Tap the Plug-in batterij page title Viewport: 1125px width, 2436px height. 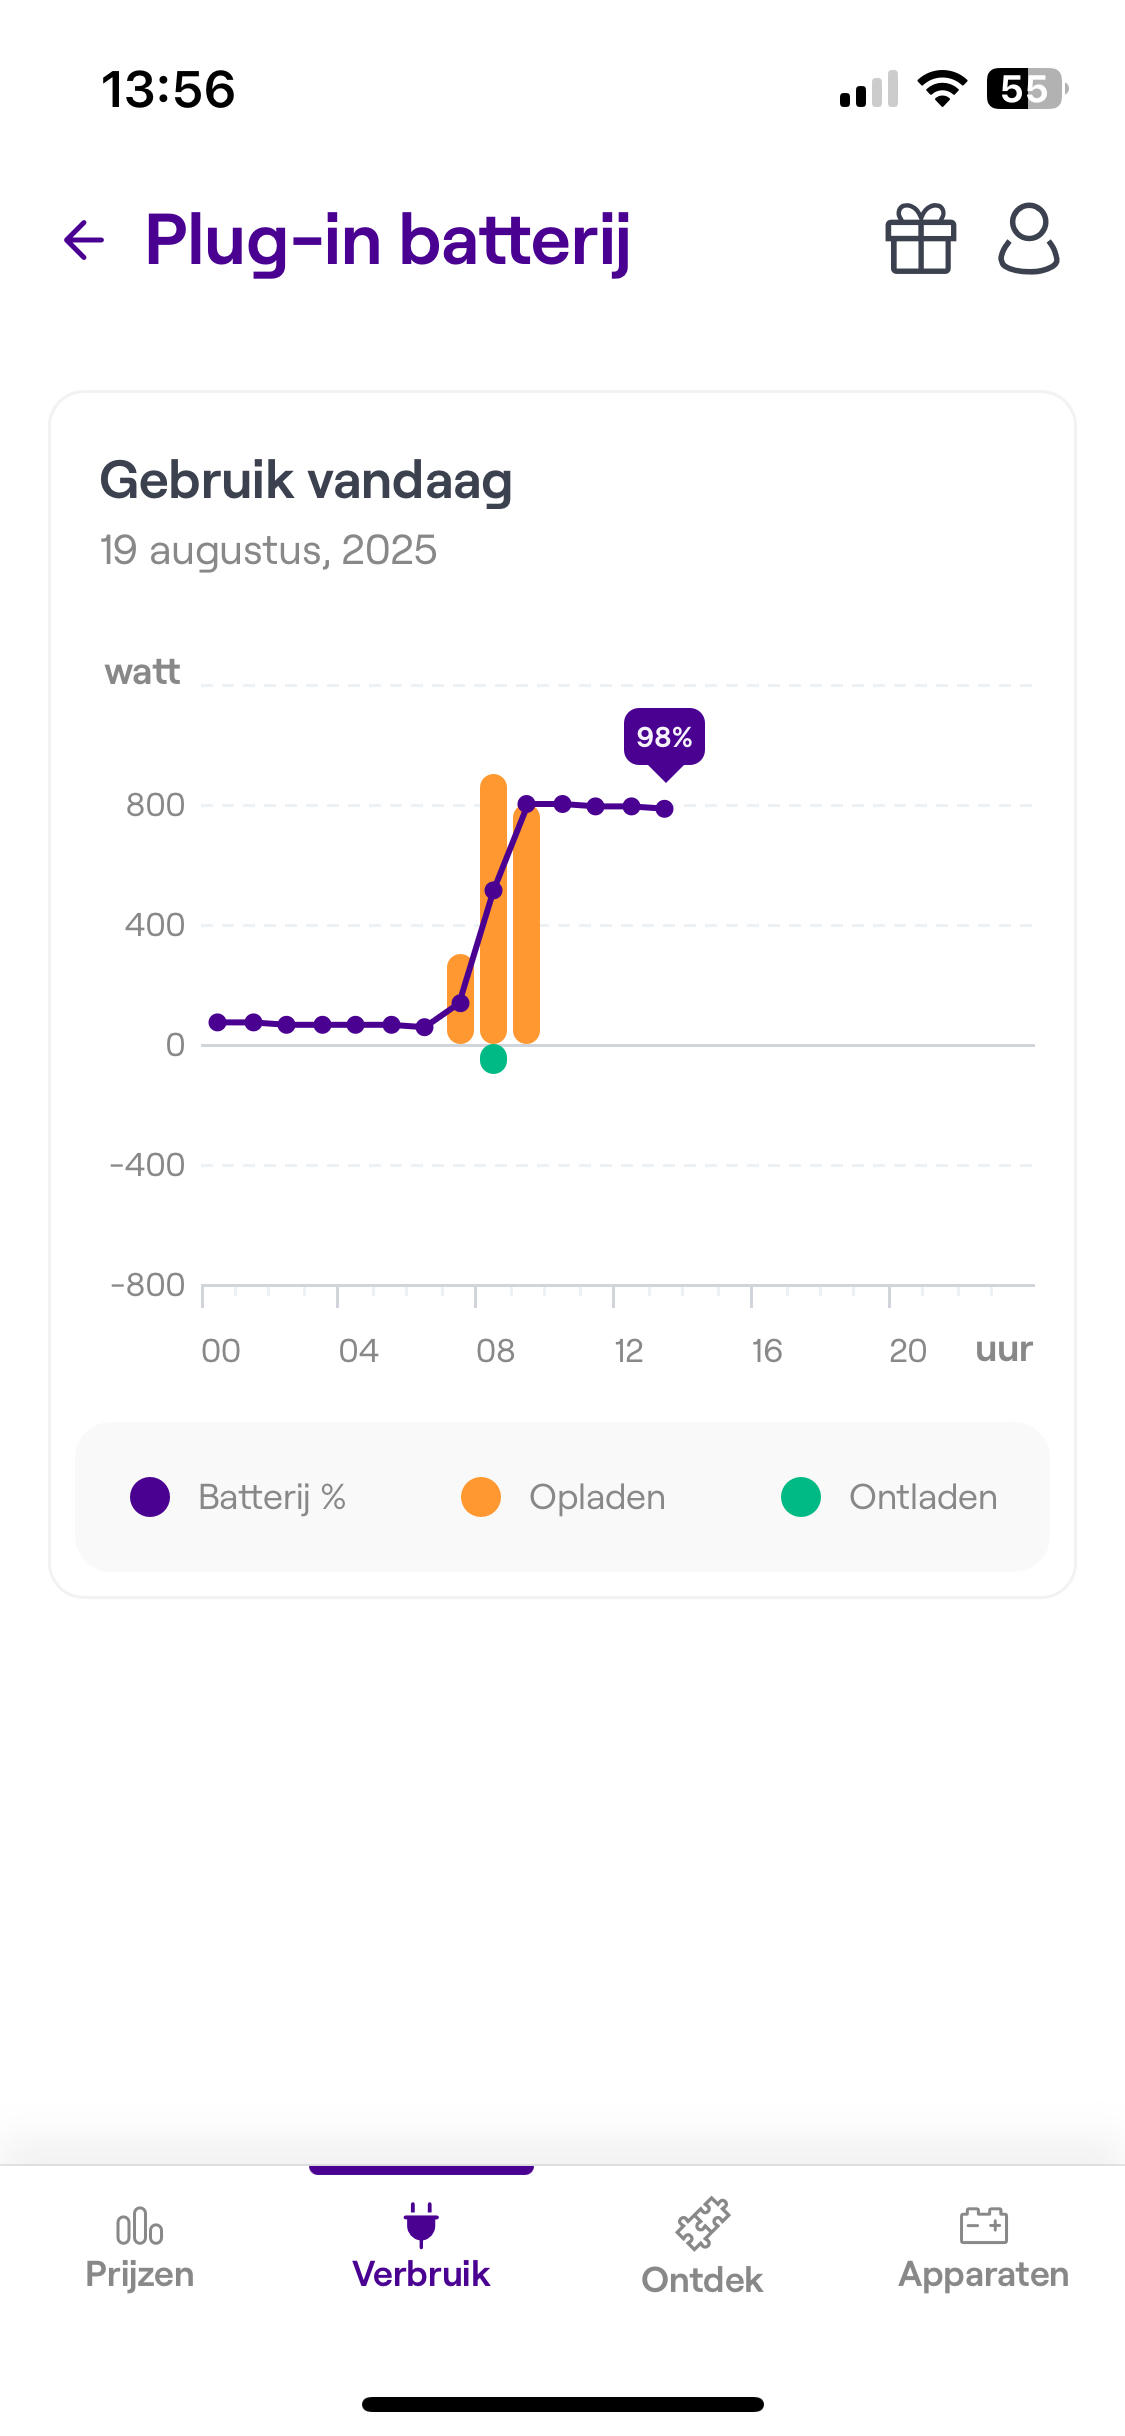[x=388, y=241]
